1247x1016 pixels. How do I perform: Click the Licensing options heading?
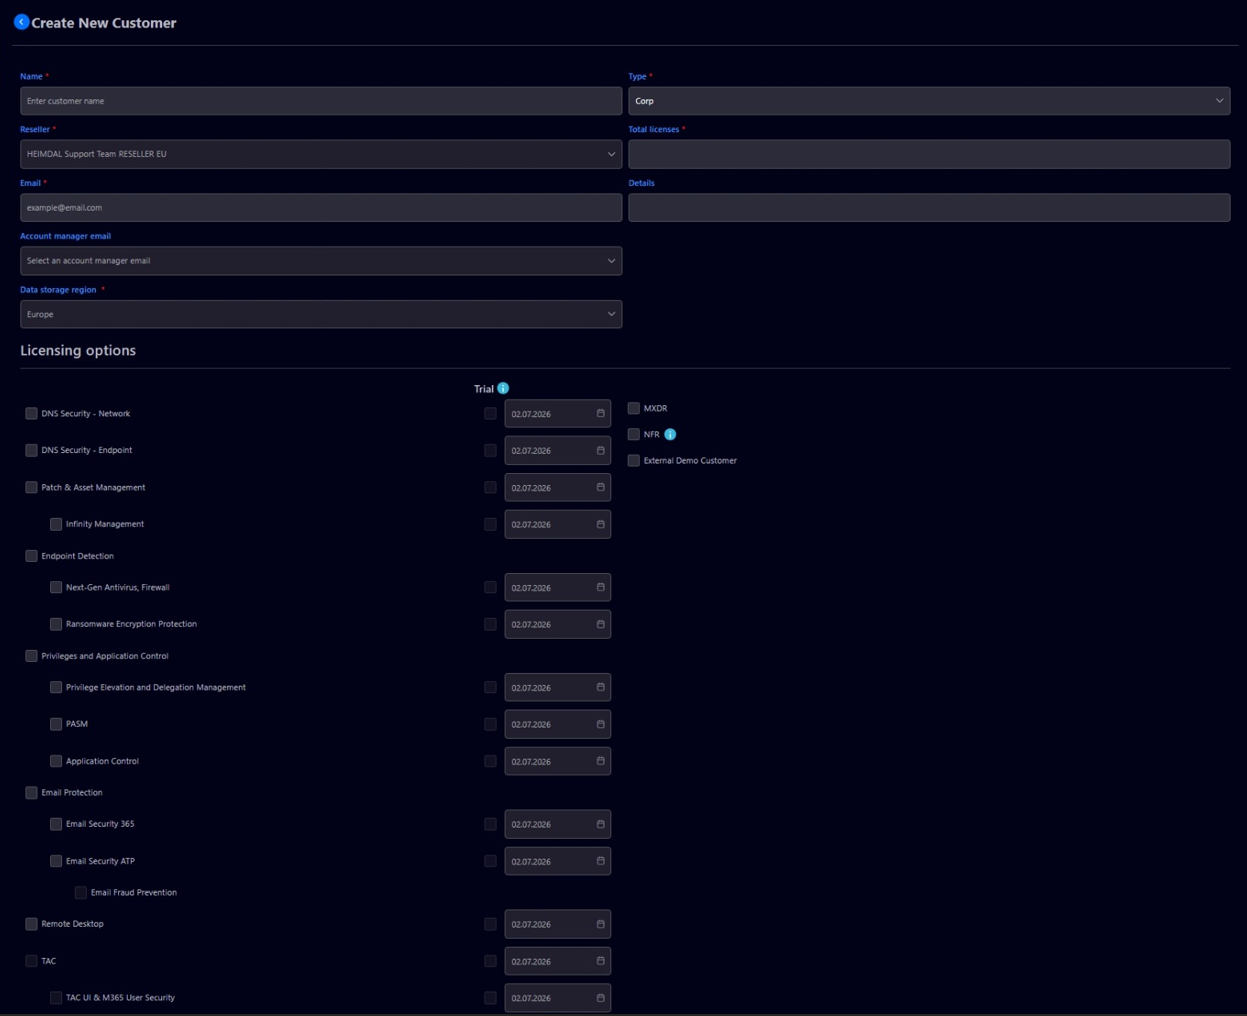[78, 350]
